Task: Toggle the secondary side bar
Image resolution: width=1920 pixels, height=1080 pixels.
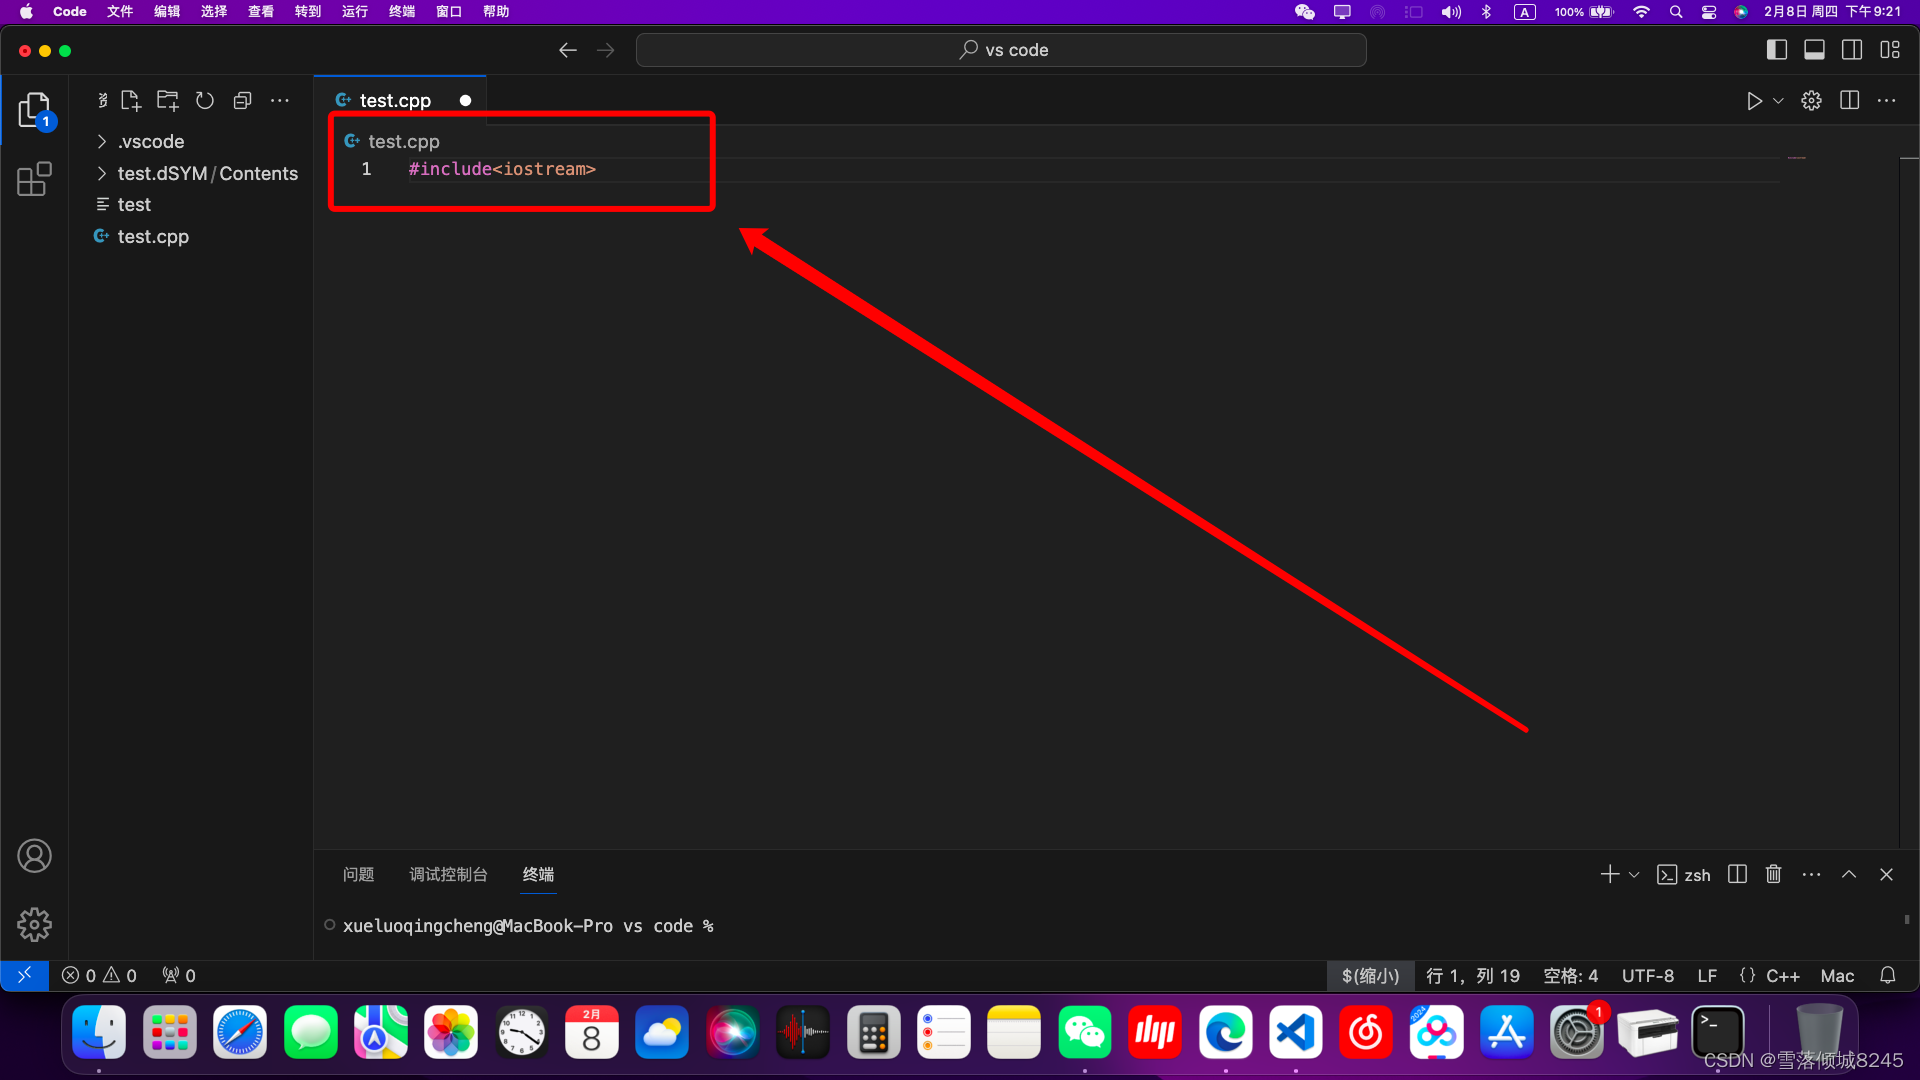Action: click(1852, 50)
